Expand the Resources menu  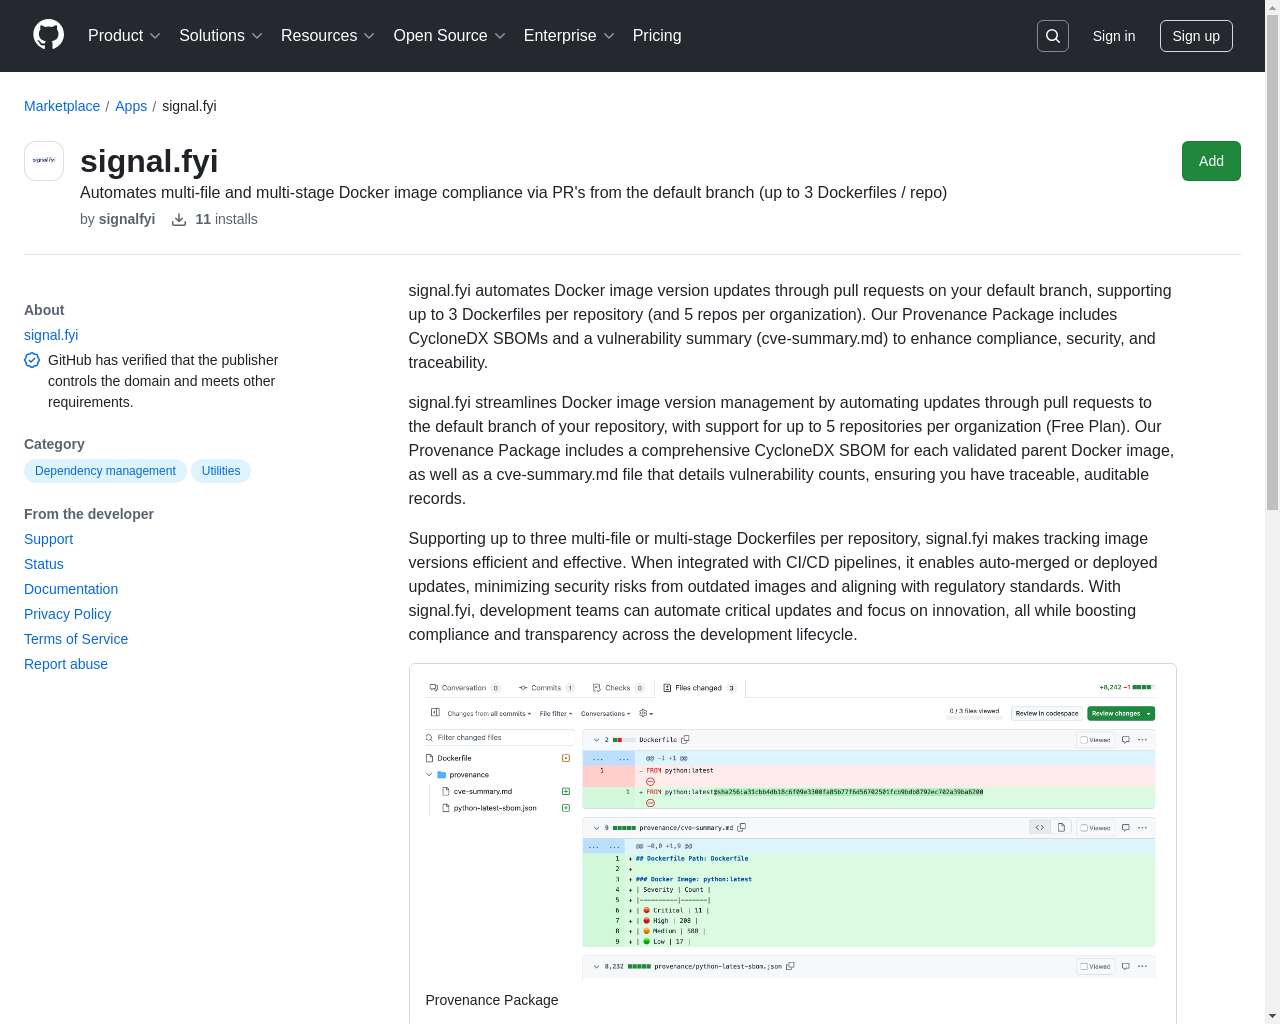tap(328, 36)
